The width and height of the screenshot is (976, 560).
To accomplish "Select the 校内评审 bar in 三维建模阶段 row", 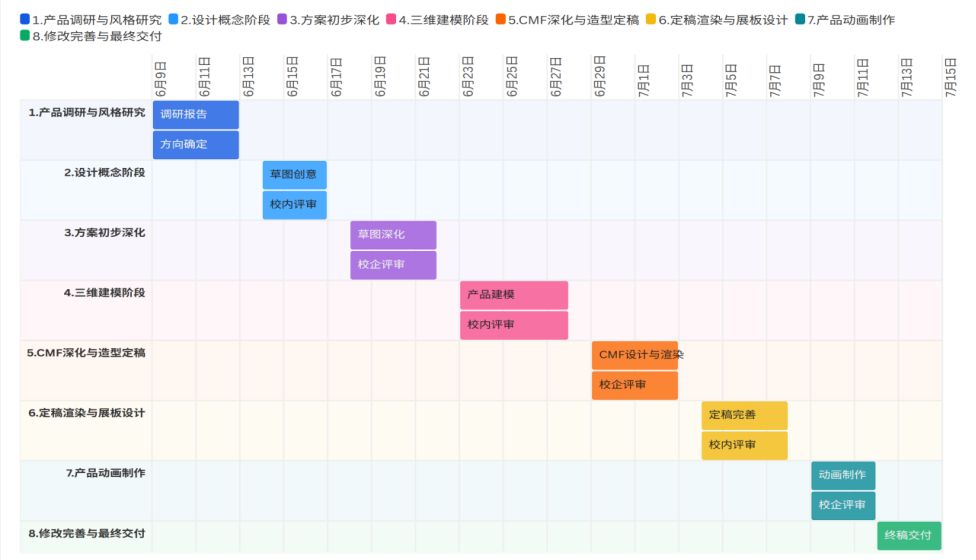I will [514, 325].
